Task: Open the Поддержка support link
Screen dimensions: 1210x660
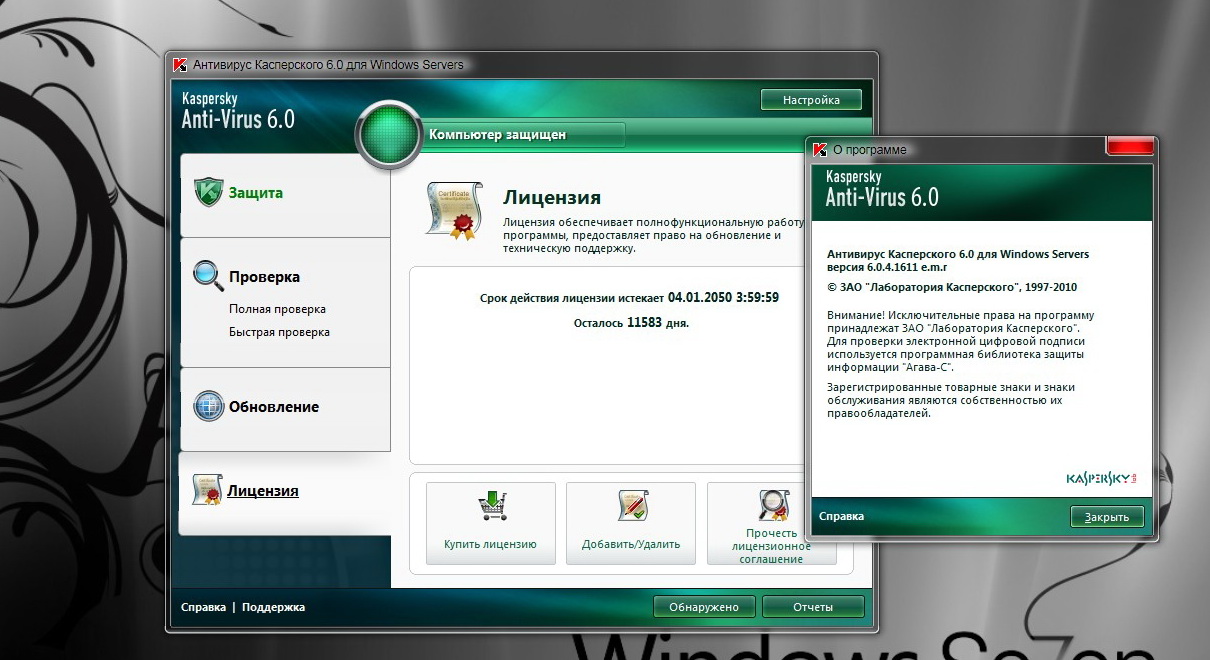Action: (273, 607)
